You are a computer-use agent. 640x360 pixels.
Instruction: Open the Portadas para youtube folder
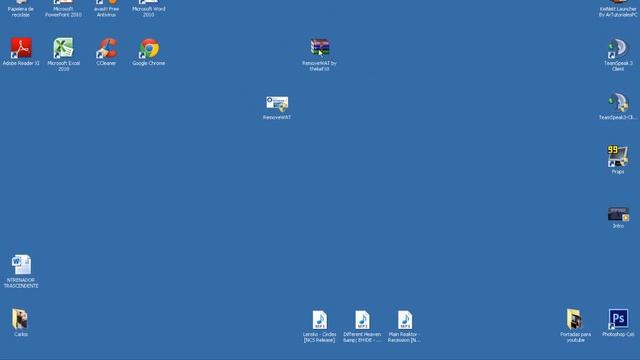pos(575,319)
